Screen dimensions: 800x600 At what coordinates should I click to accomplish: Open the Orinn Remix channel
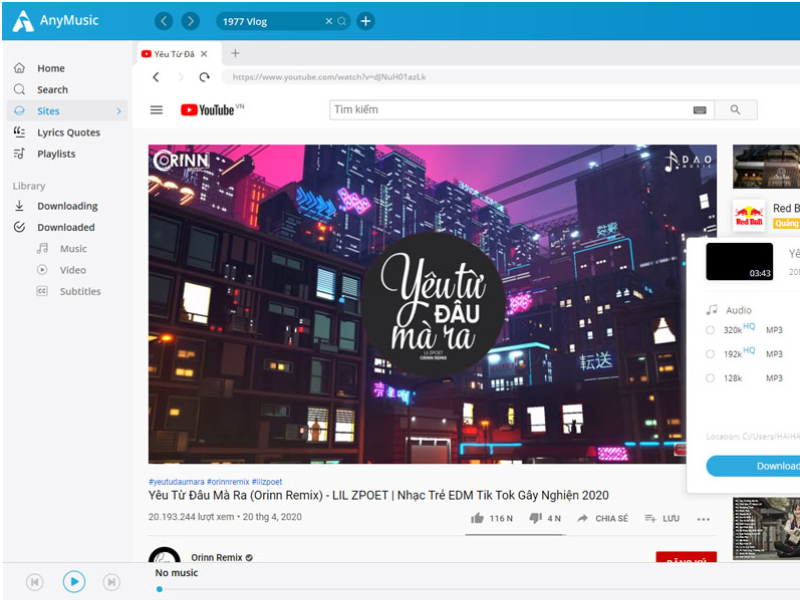tap(217, 558)
